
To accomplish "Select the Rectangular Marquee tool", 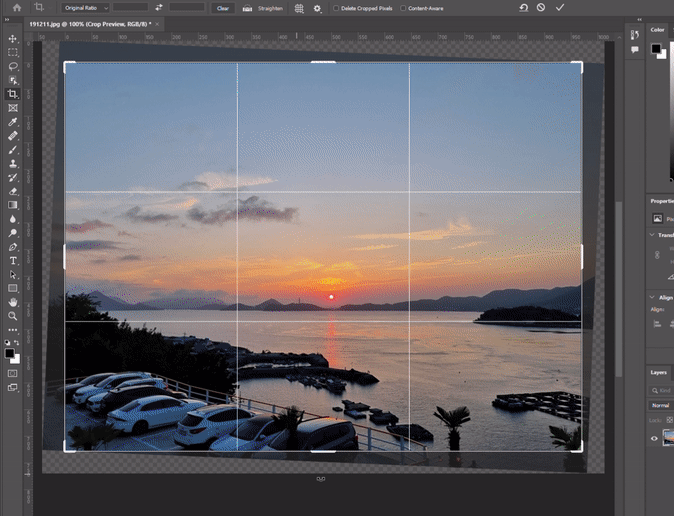I will (x=12, y=52).
